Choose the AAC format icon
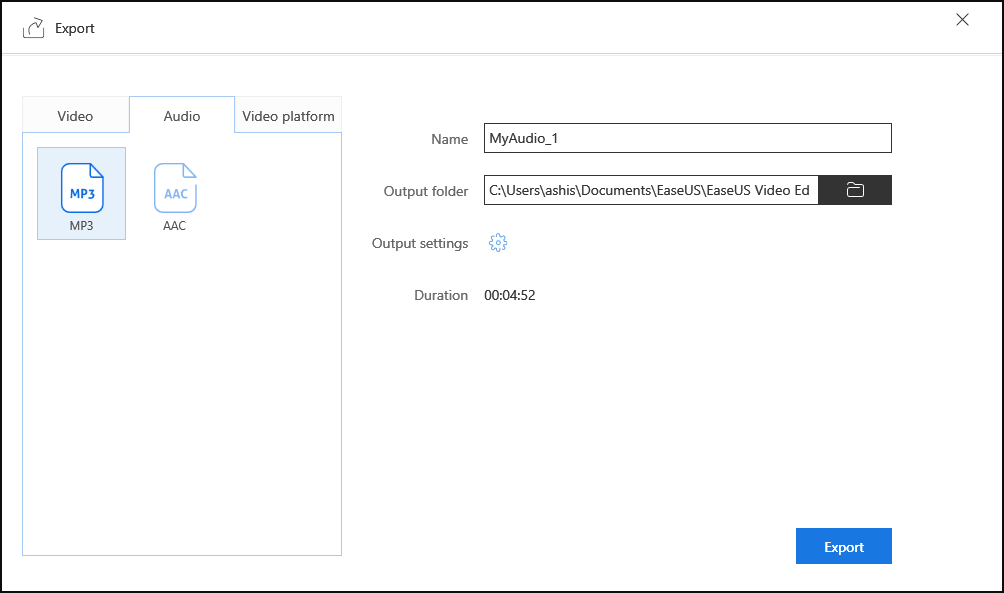Screen dimensions: 1004x593 click(x=175, y=188)
